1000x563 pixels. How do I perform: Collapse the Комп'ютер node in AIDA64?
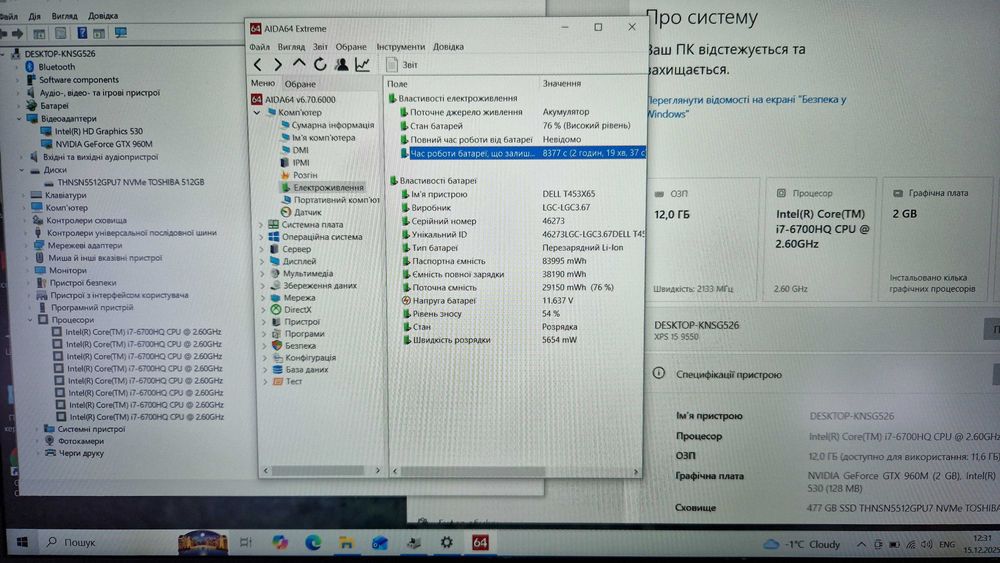pos(257,112)
